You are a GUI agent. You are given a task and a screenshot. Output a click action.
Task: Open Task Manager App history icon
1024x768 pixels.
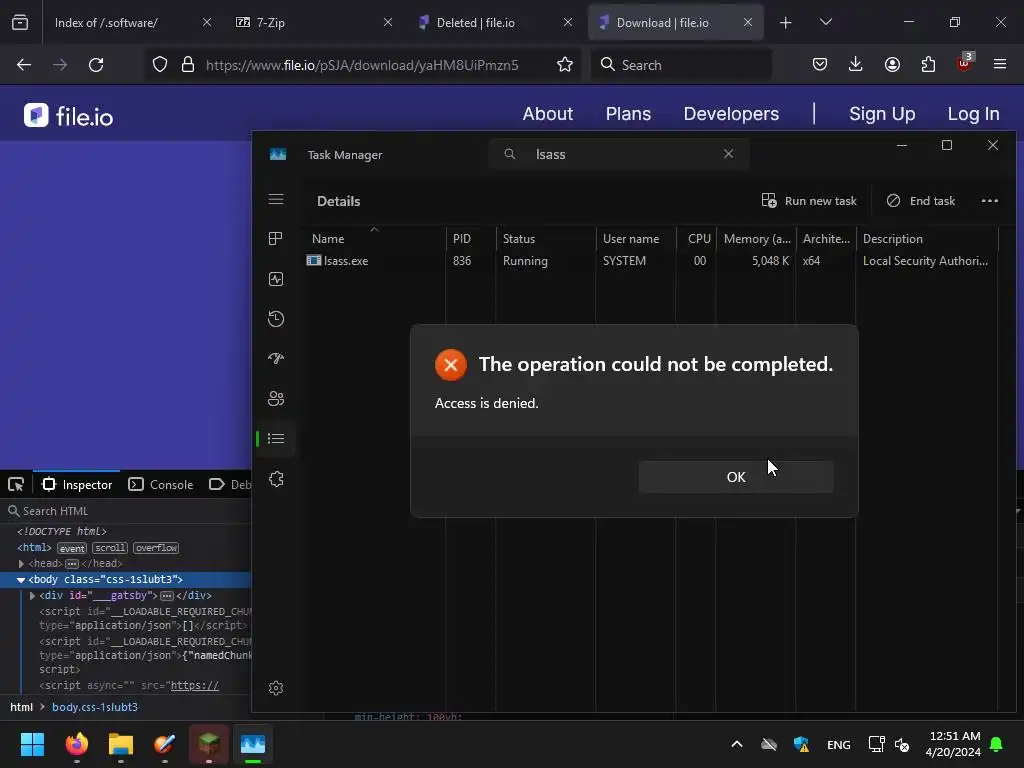click(x=276, y=319)
